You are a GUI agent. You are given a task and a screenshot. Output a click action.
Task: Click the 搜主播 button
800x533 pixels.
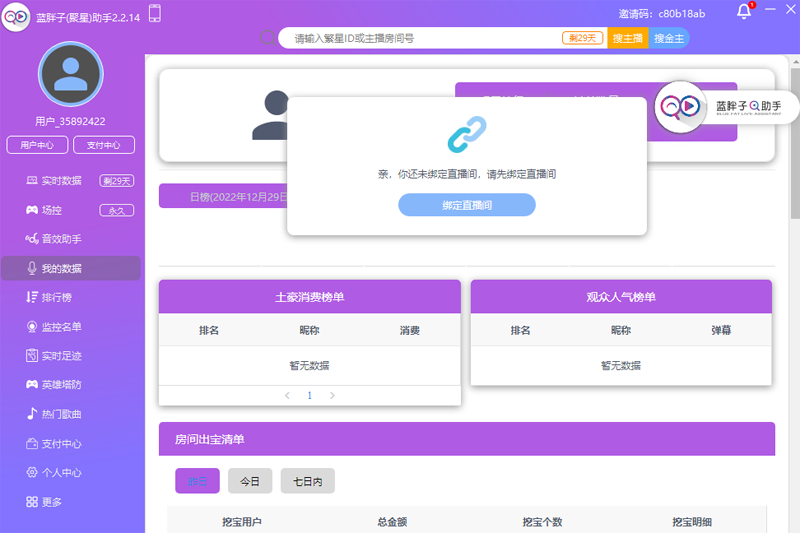click(x=627, y=38)
